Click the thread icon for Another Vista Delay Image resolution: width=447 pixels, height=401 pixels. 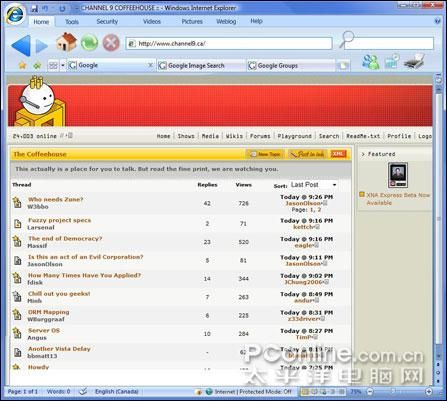click(x=17, y=352)
